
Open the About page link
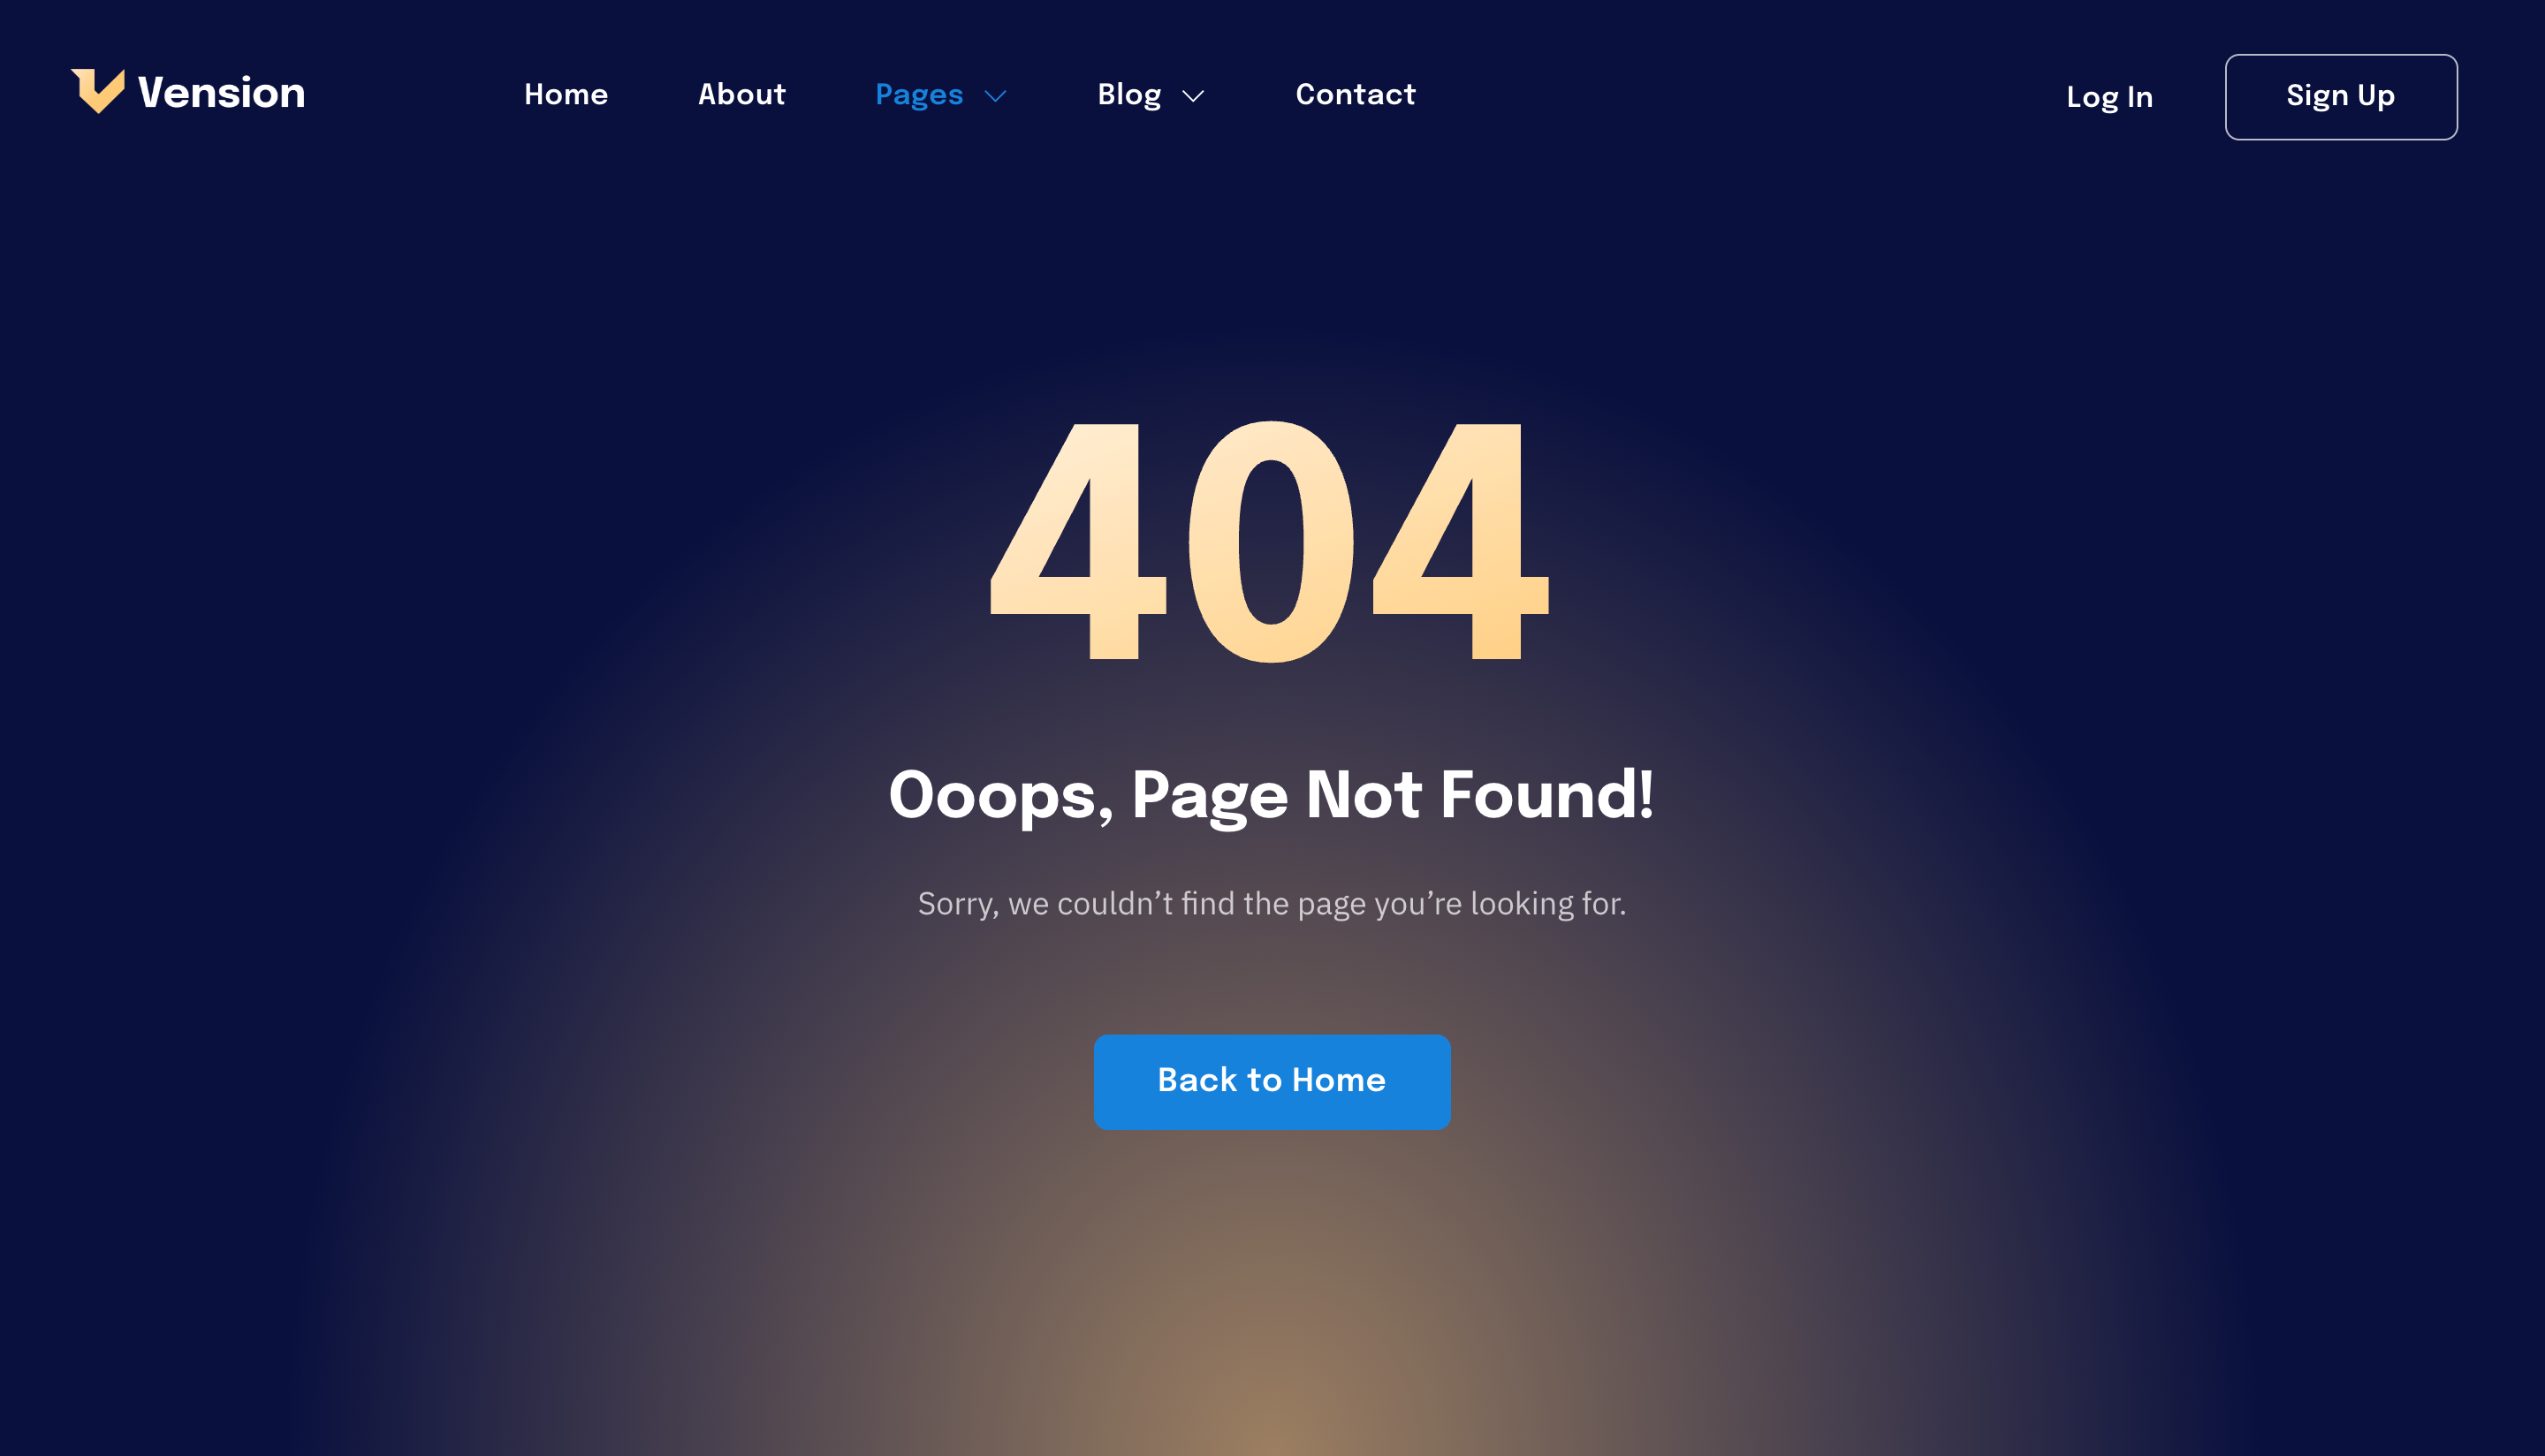[741, 95]
